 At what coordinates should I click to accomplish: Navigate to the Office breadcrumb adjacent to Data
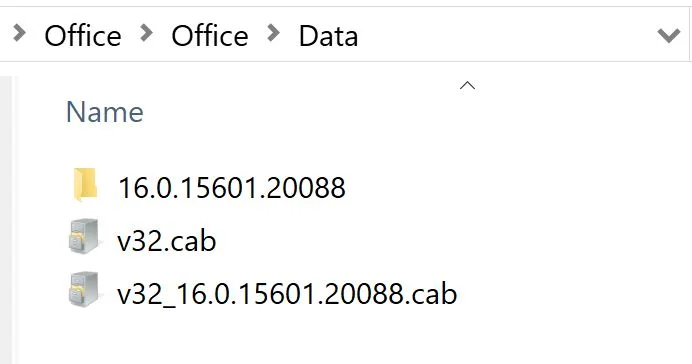click(x=210, y=36)
